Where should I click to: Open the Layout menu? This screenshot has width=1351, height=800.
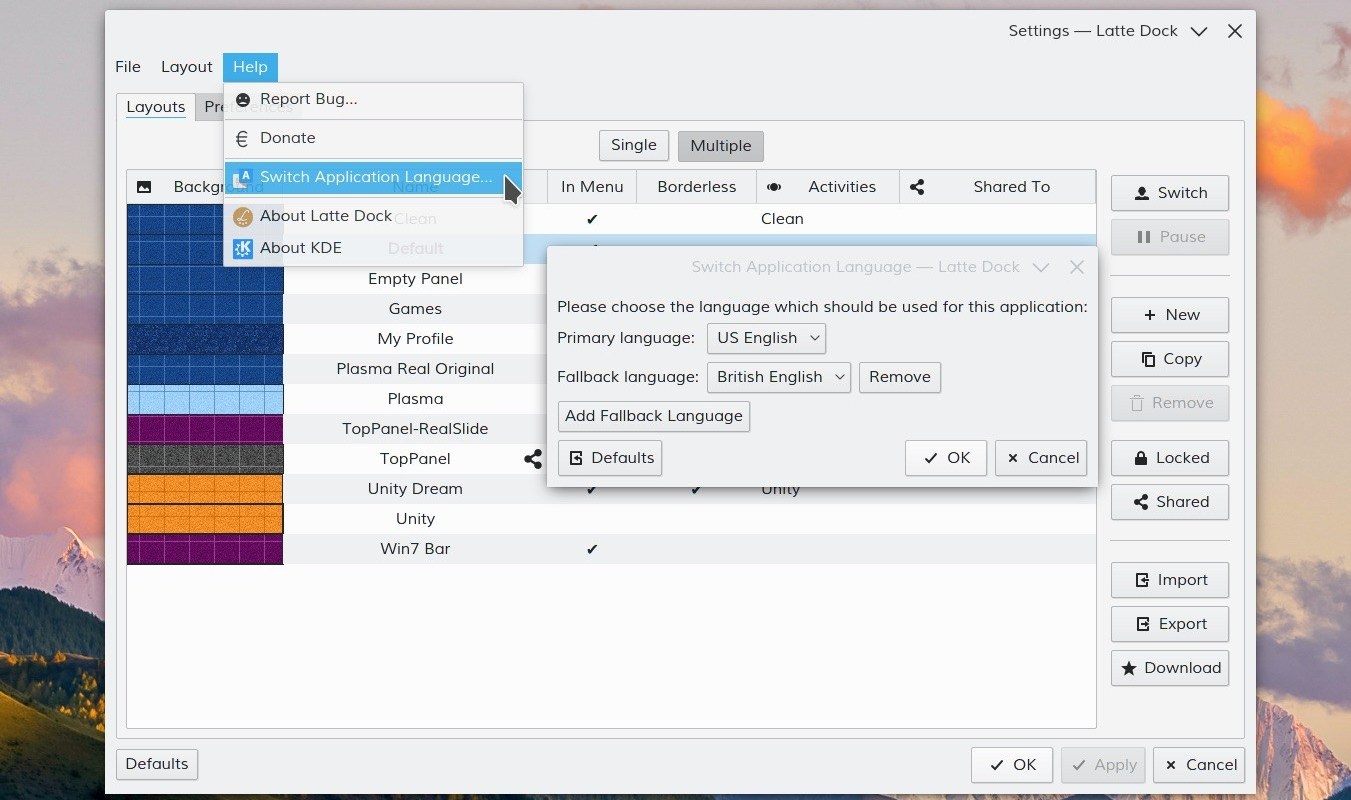click(187, 67)
